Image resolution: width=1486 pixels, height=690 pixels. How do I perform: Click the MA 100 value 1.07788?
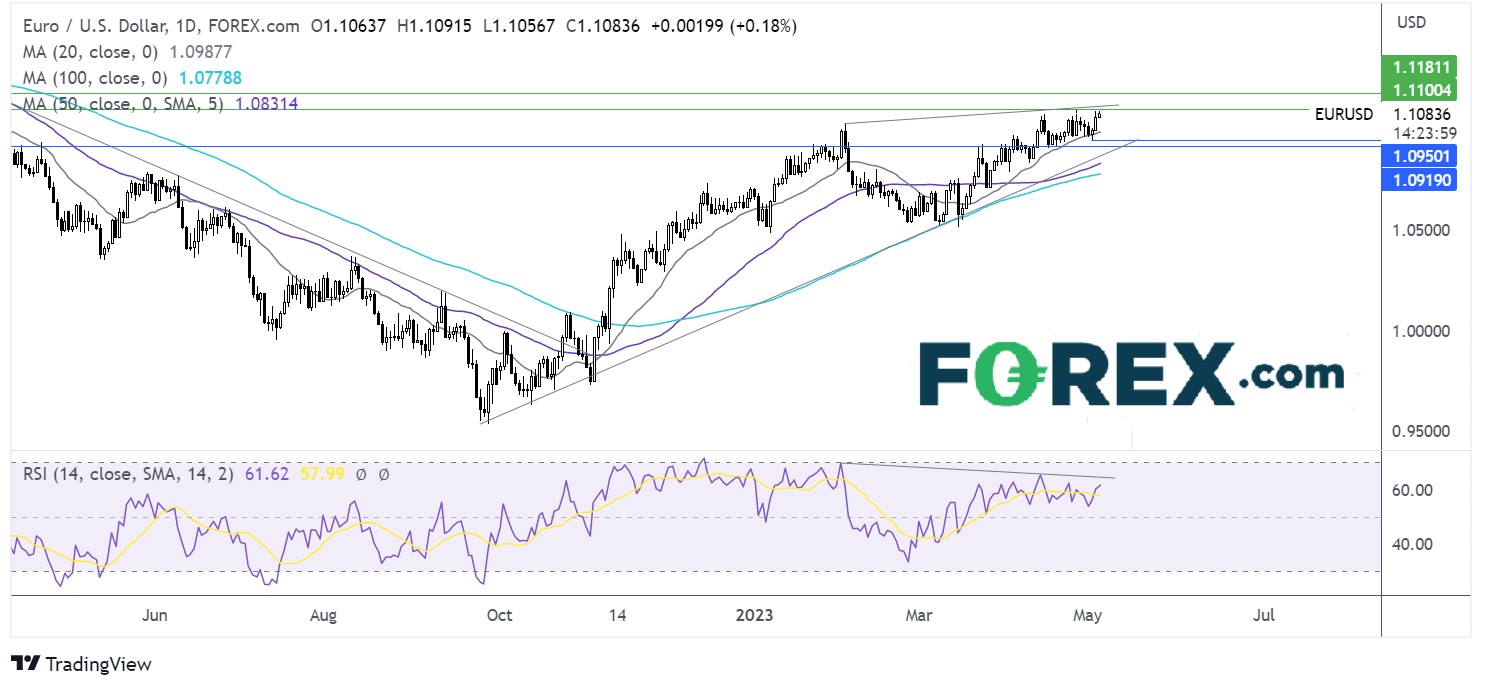(213, 78)
